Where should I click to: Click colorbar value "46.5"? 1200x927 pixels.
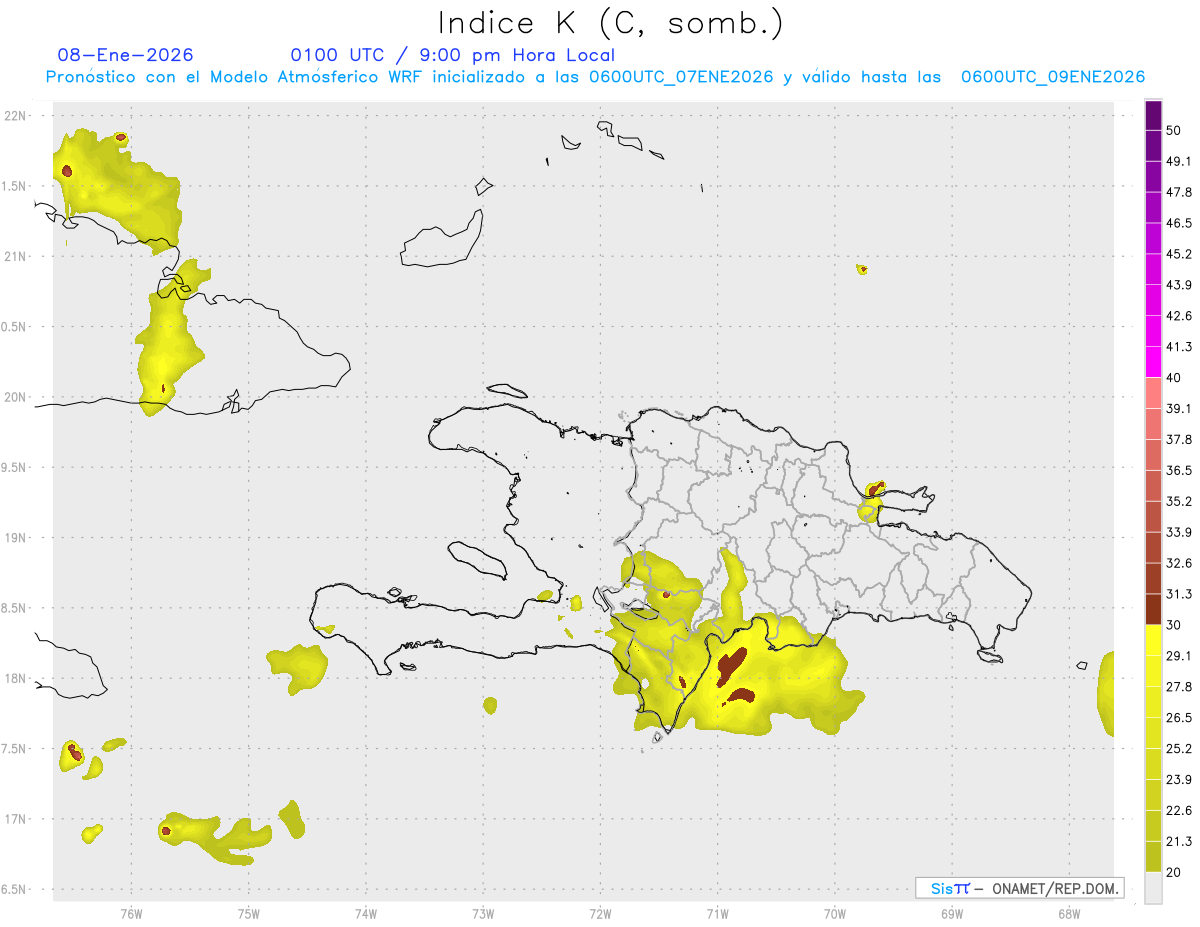(x=1179, y=223)
